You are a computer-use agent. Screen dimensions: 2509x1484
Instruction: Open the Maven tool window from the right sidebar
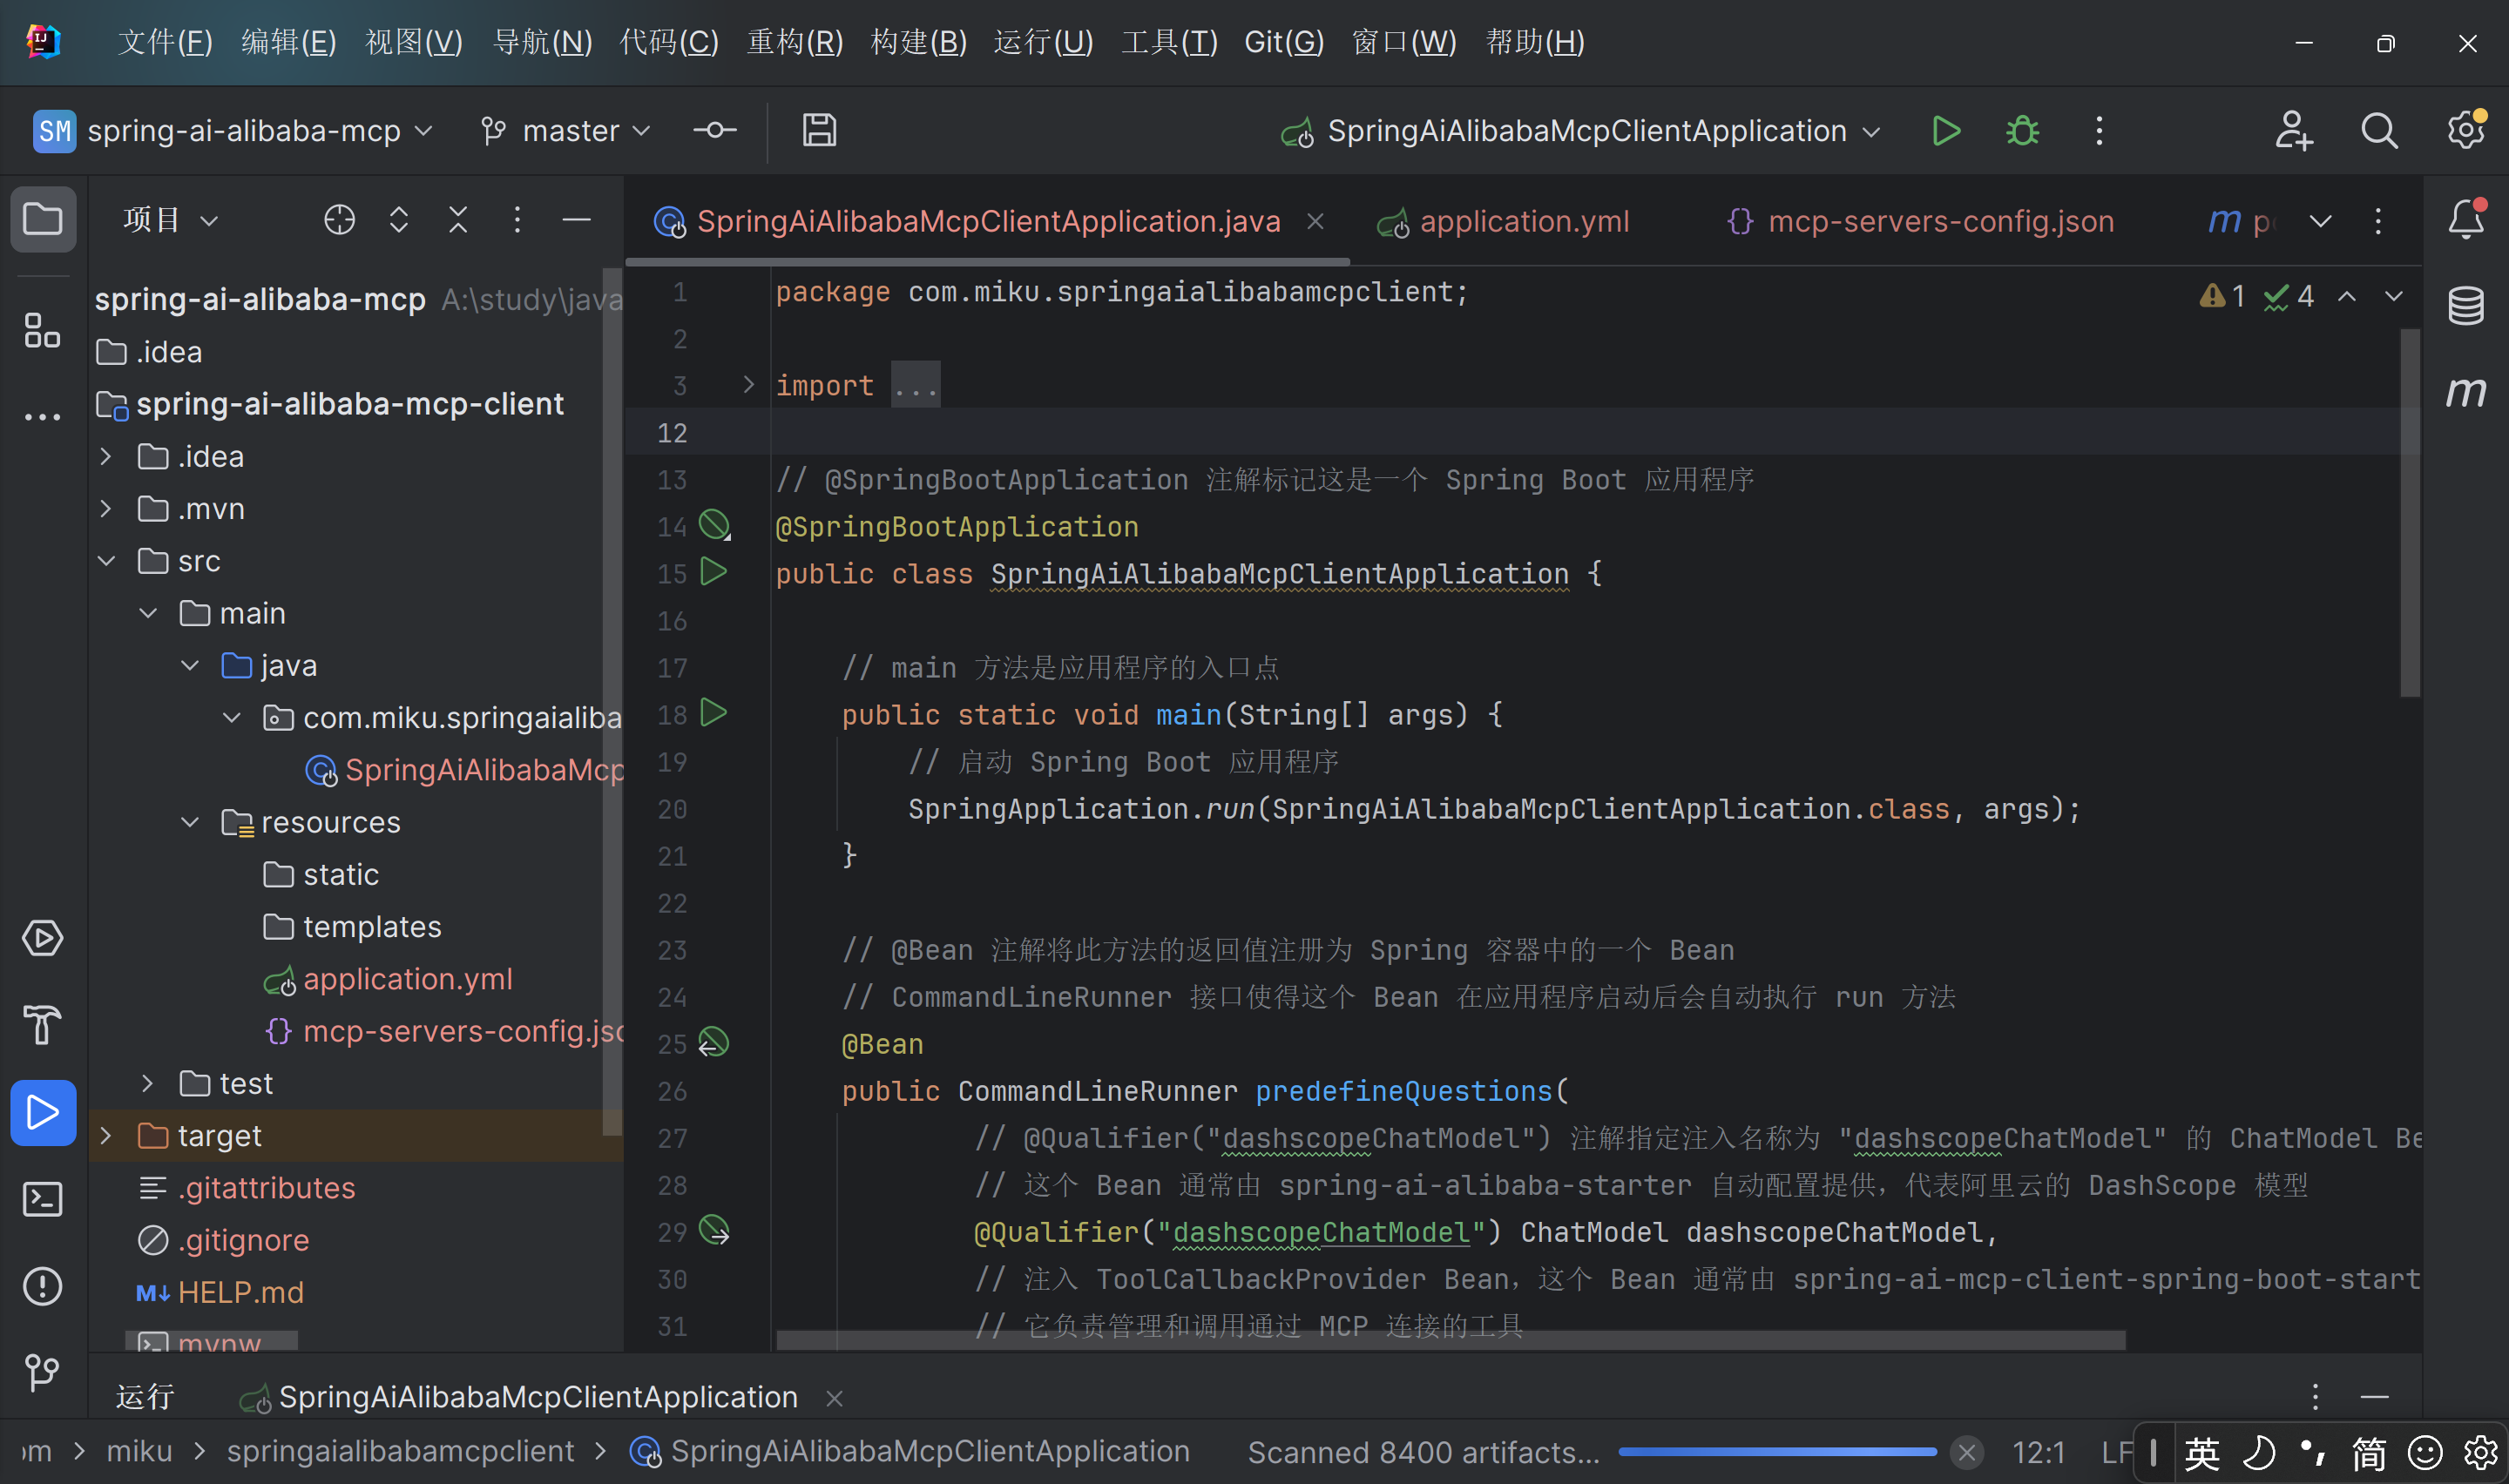(2465, 391)
